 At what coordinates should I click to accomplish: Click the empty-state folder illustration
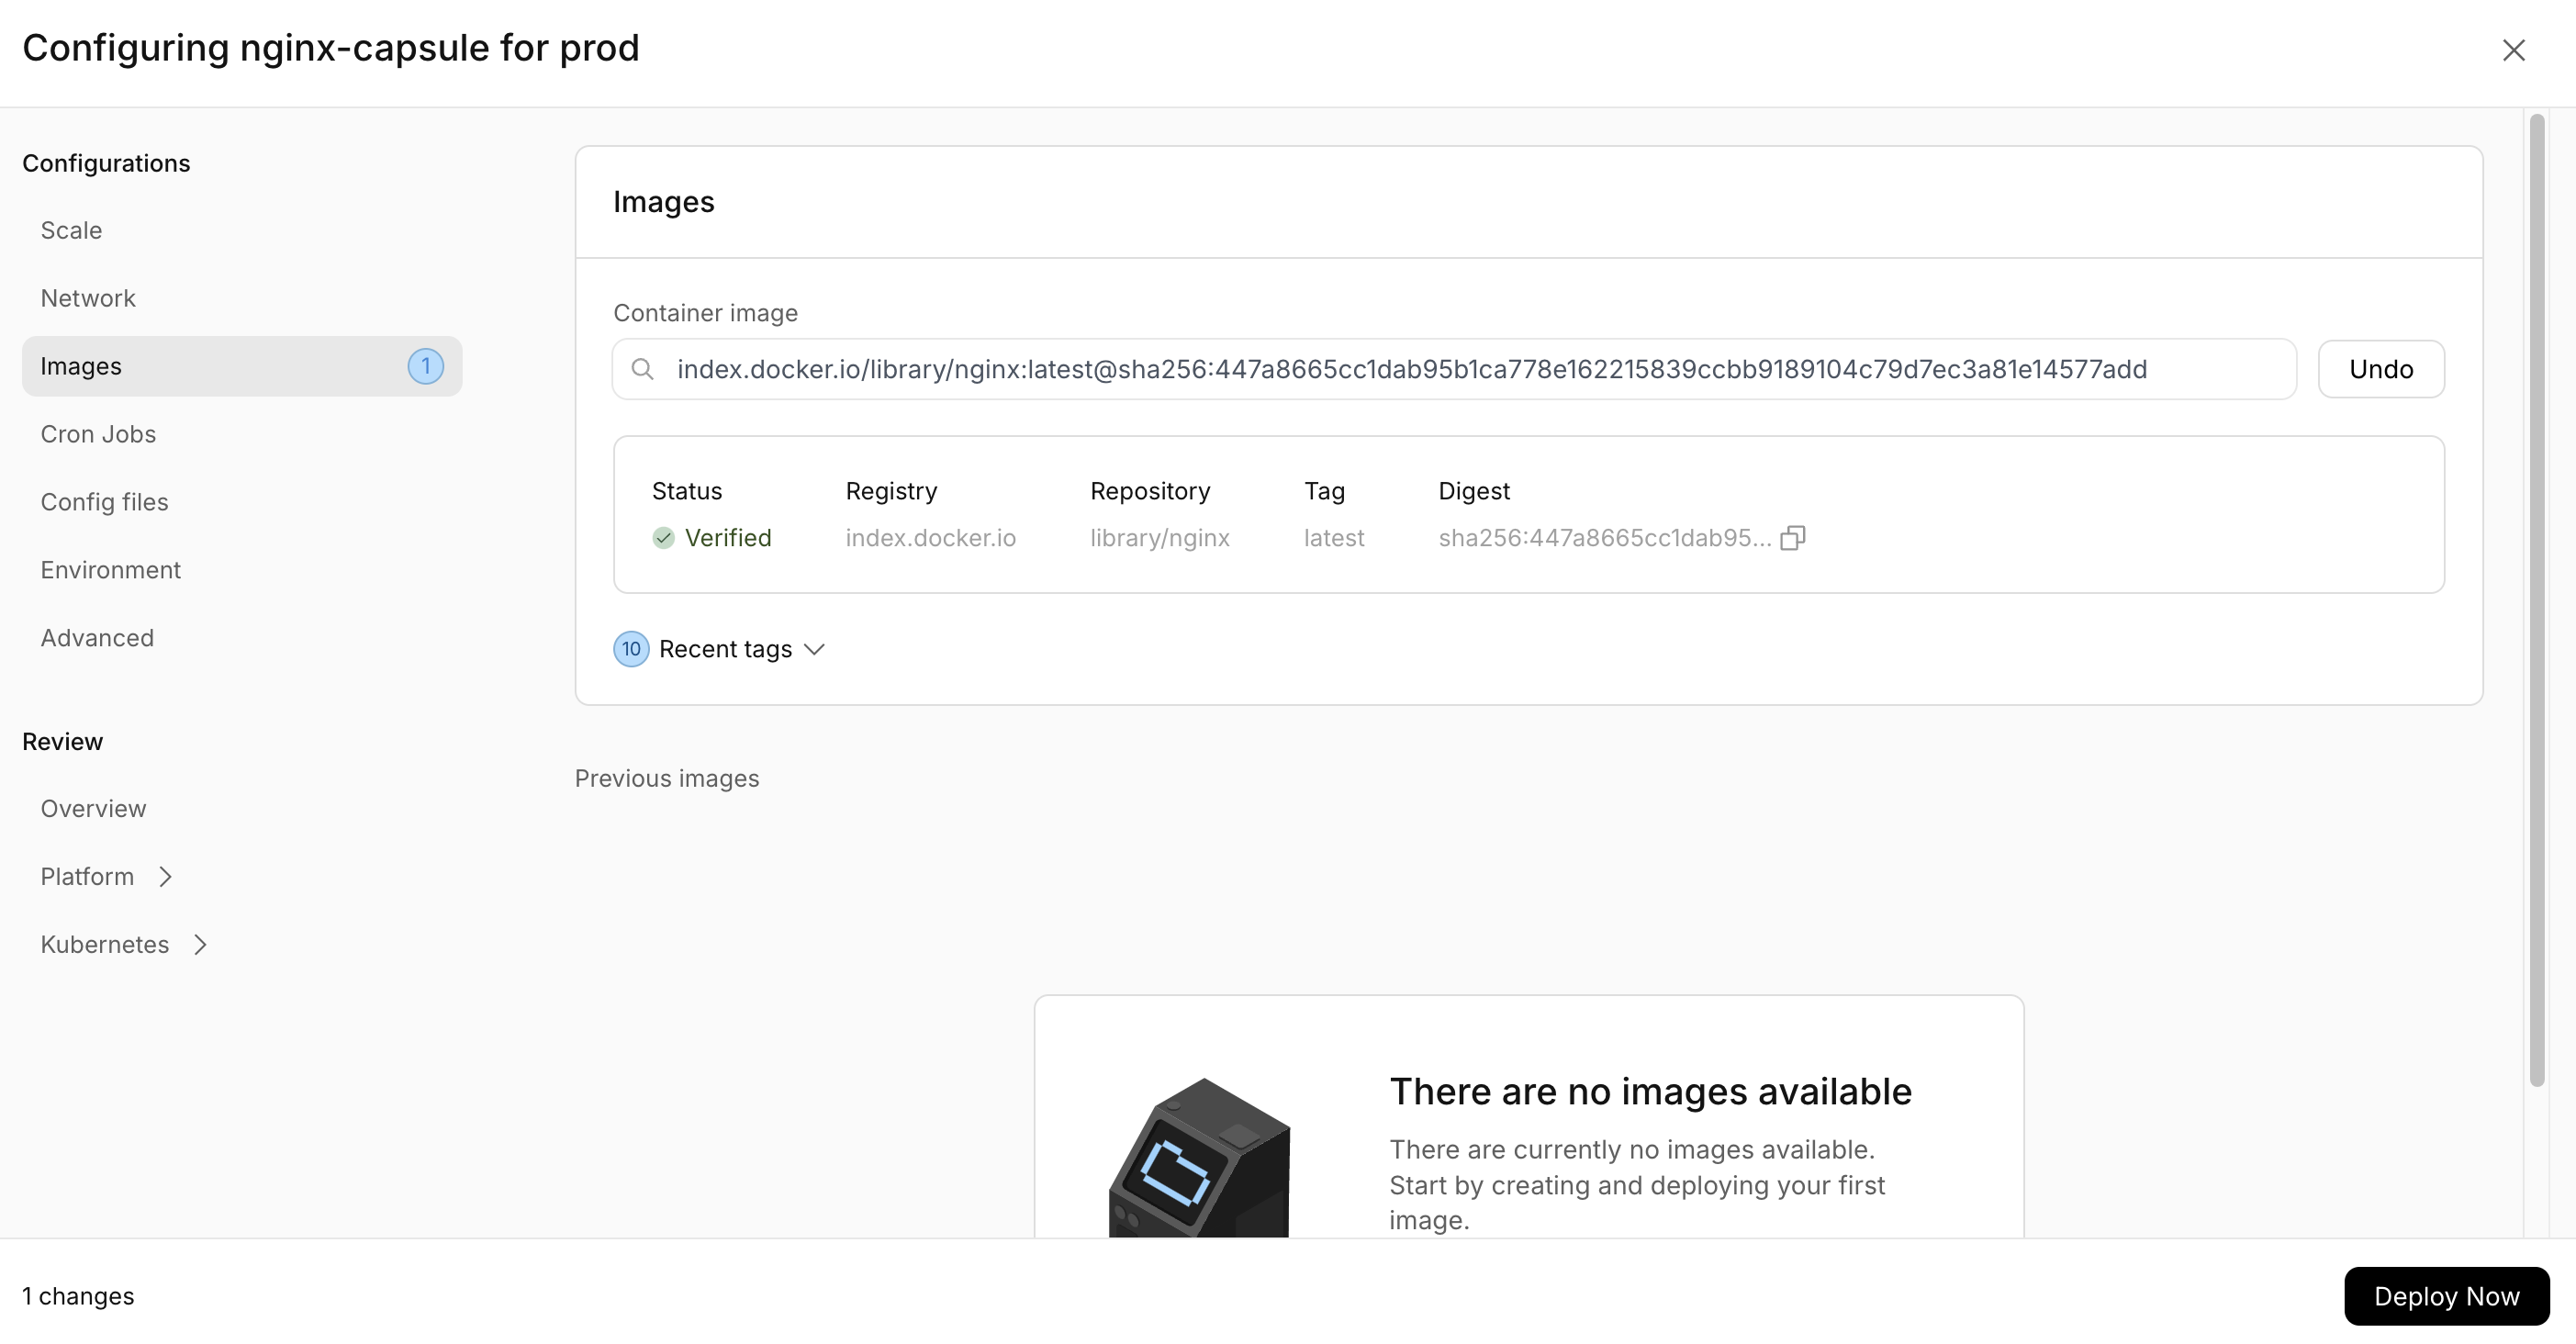(x=1199, y=1157)
